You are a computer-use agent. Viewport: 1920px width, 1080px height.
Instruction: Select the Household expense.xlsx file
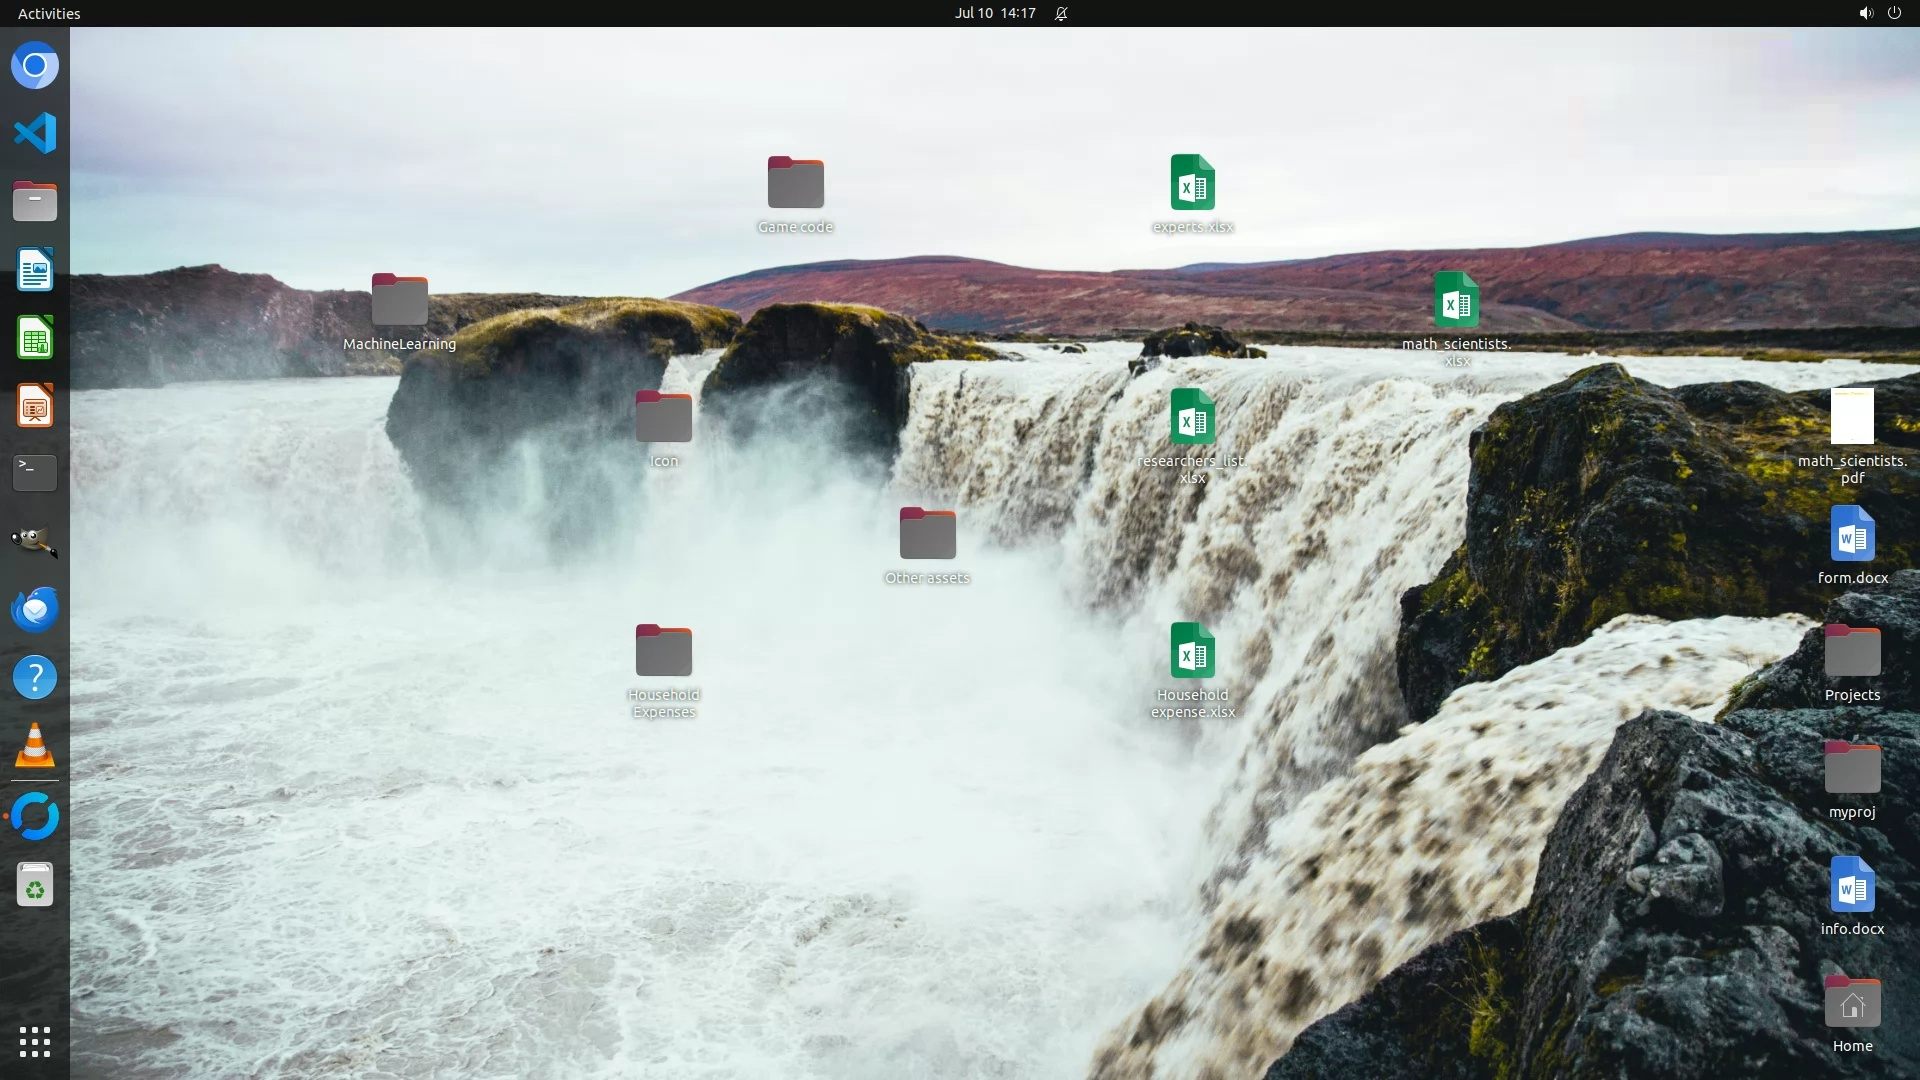point(1192,651)
